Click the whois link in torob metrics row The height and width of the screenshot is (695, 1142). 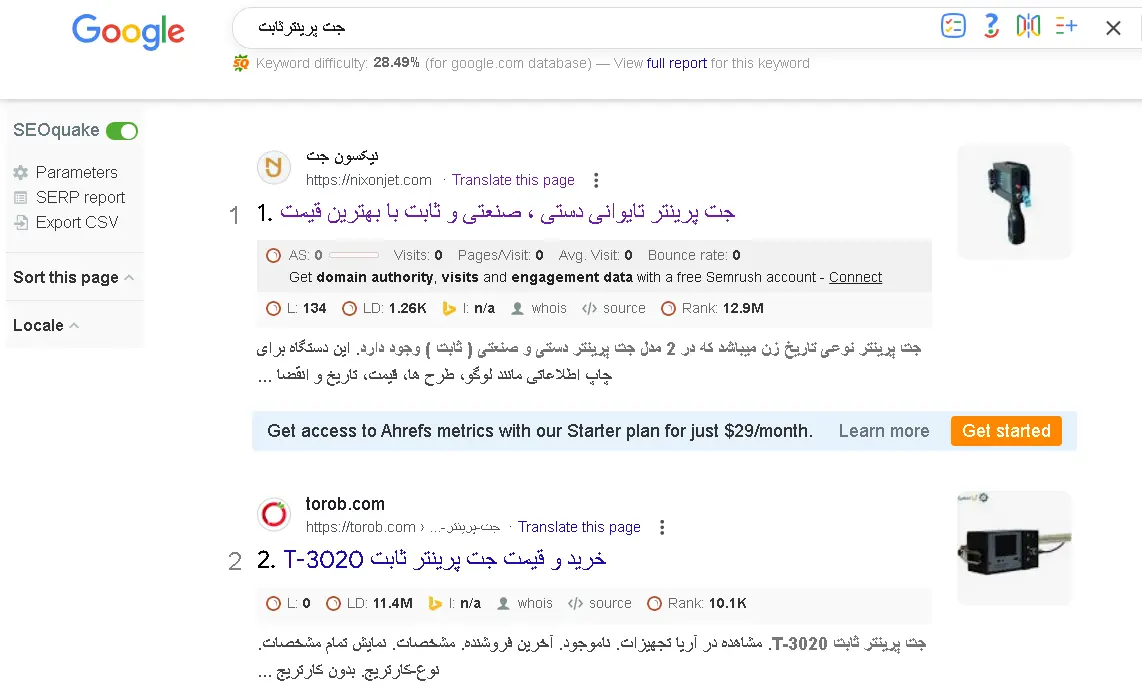tap(535, 604)
